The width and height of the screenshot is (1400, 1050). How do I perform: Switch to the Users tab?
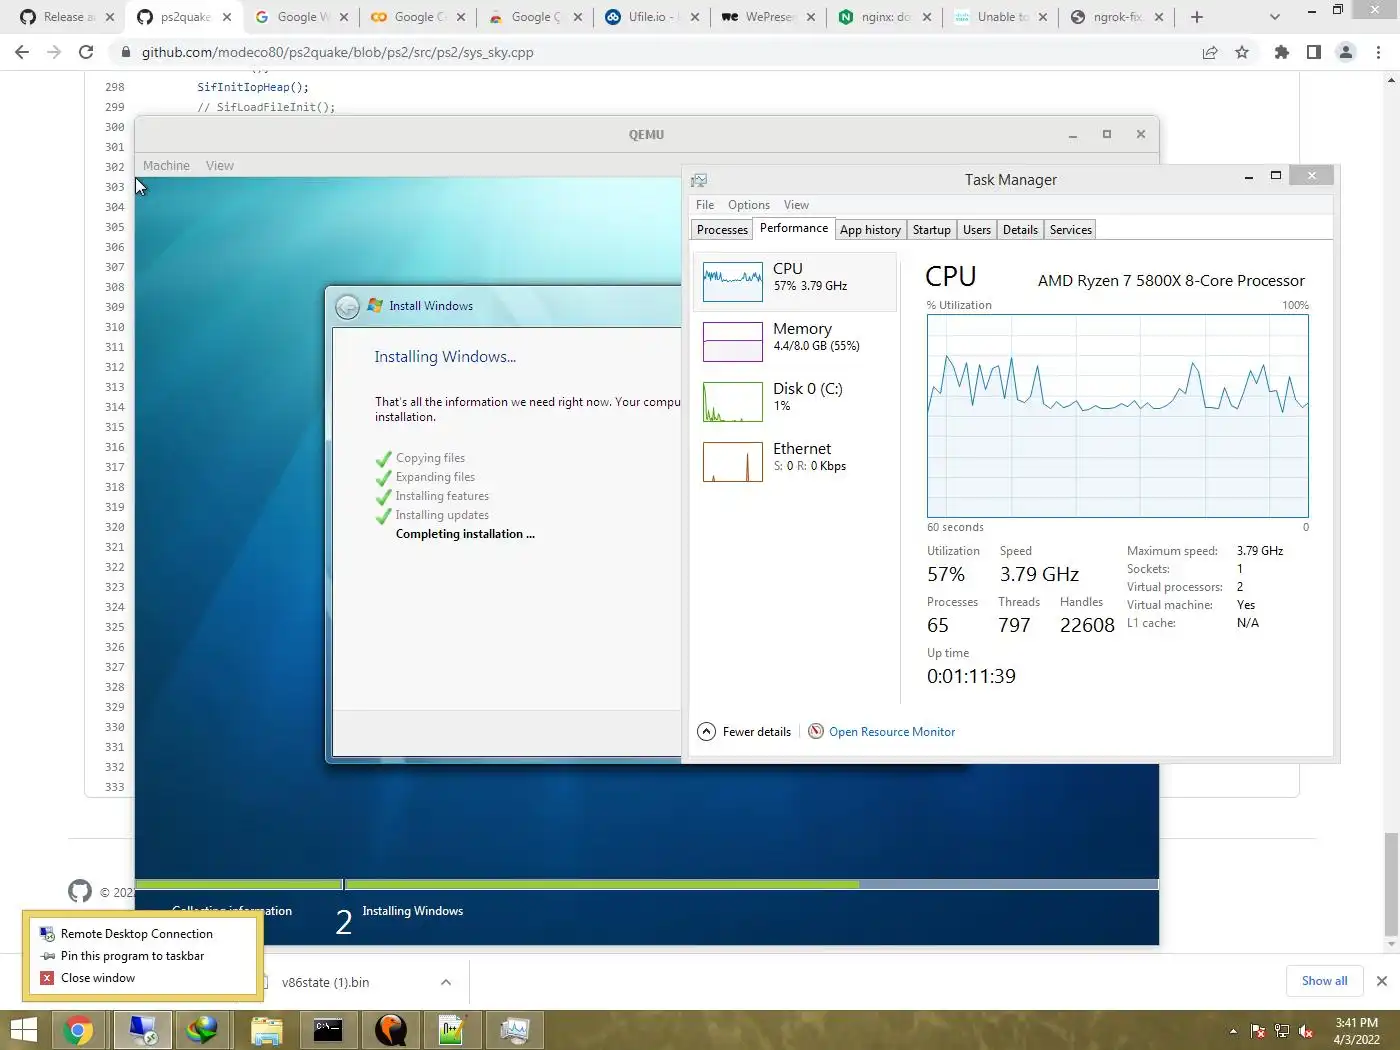977,230
